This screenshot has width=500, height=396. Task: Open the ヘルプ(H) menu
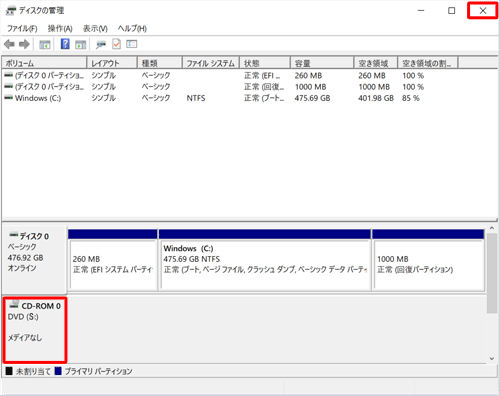(132, 29)
